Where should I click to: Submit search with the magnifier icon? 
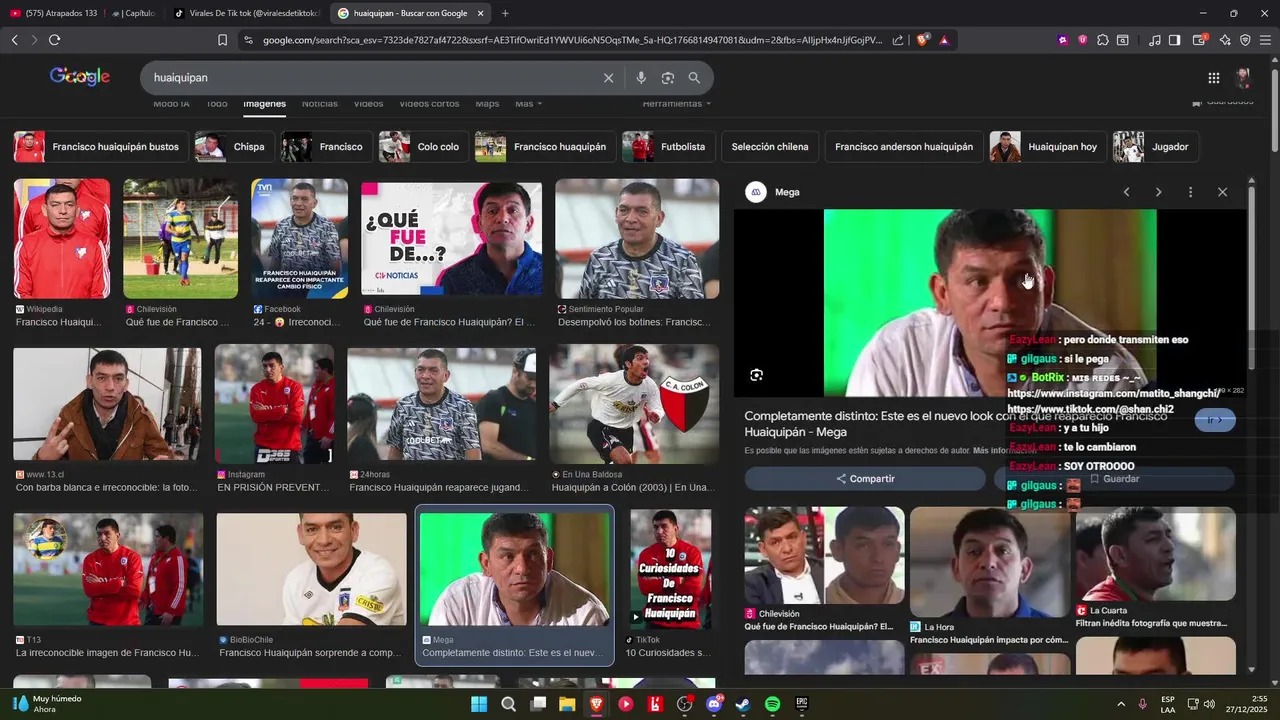tap(694, 78)
